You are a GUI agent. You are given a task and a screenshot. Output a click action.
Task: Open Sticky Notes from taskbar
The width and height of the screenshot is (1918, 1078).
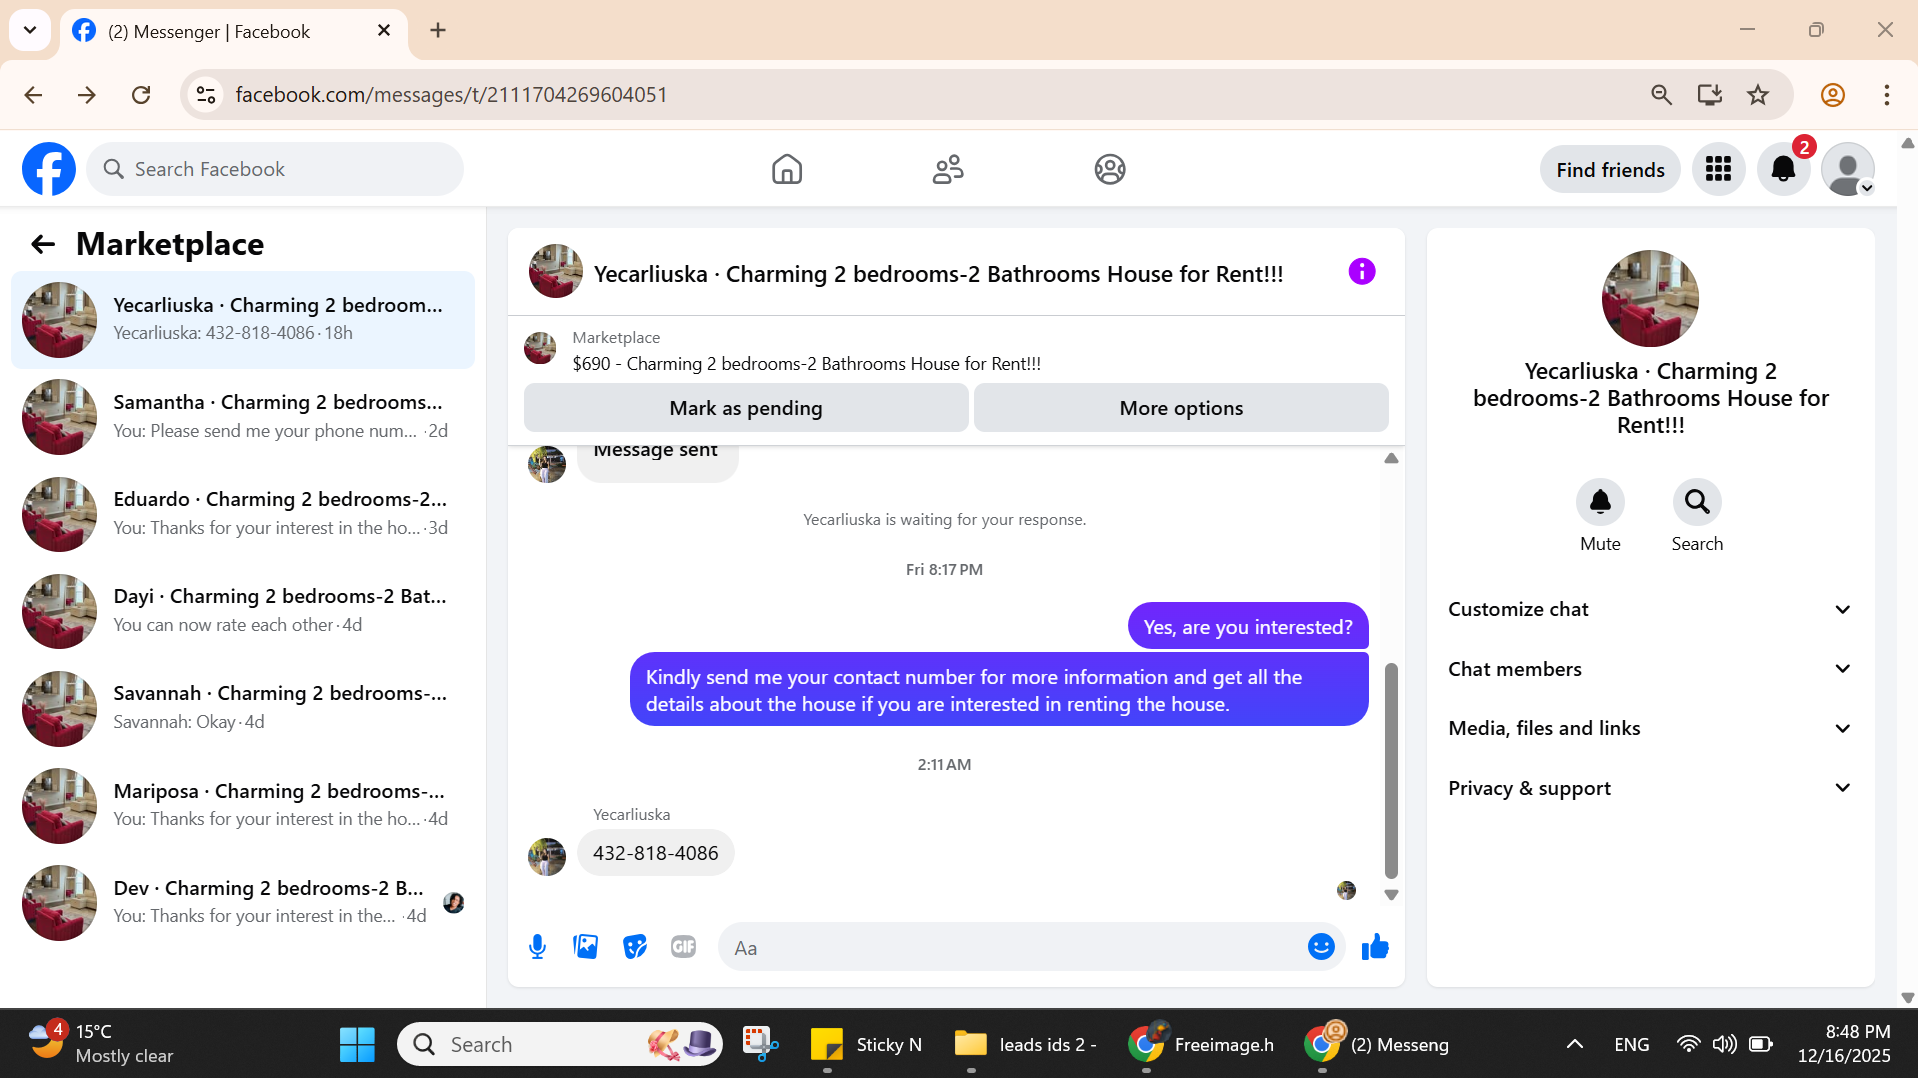(x=866, y=1044)
